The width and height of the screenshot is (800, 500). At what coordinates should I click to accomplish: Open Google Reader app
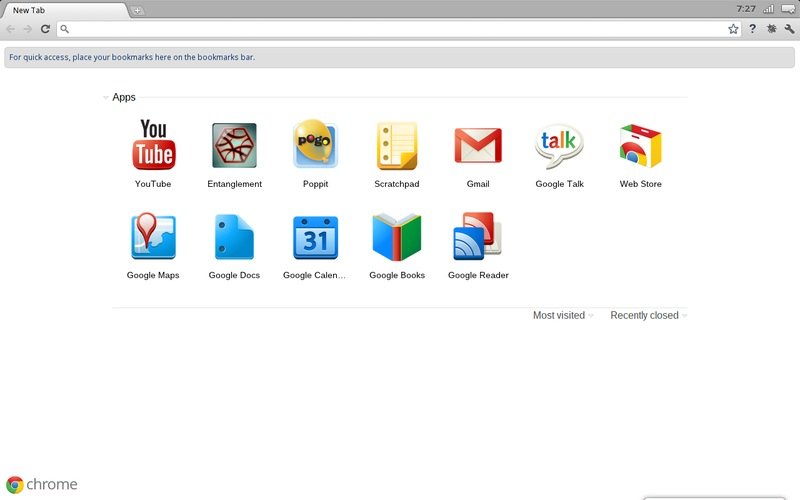pos(478,236)
